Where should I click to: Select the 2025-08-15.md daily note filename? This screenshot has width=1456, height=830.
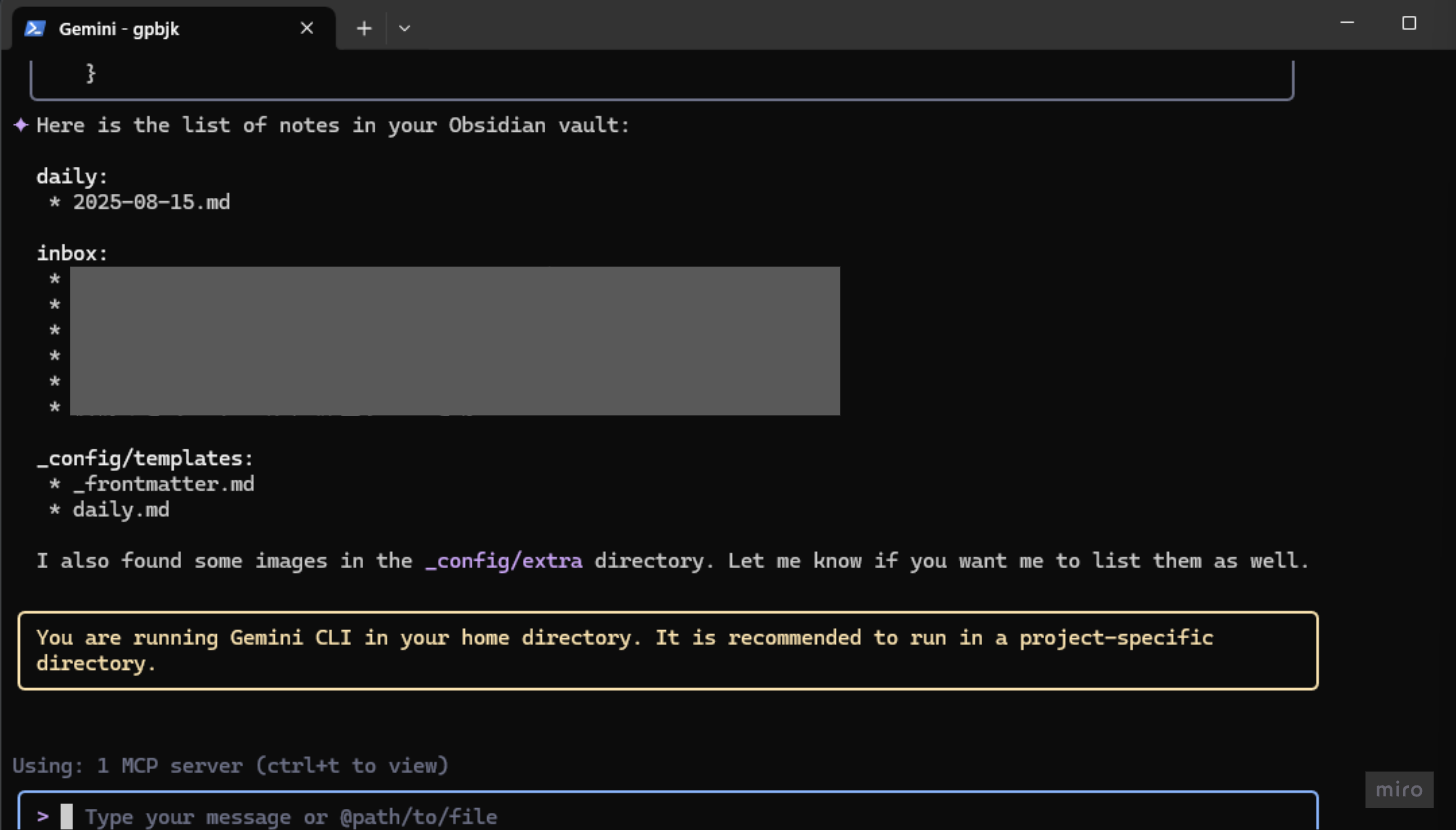(x=151, y=201)
